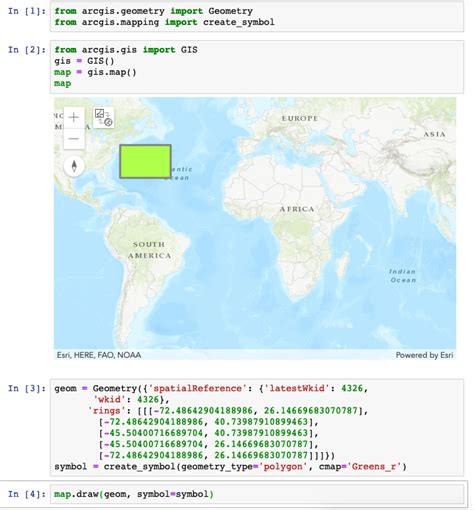Click the AFRICA label on the map
The width and height of the screenshot is (474, 510).
[297, 209]
